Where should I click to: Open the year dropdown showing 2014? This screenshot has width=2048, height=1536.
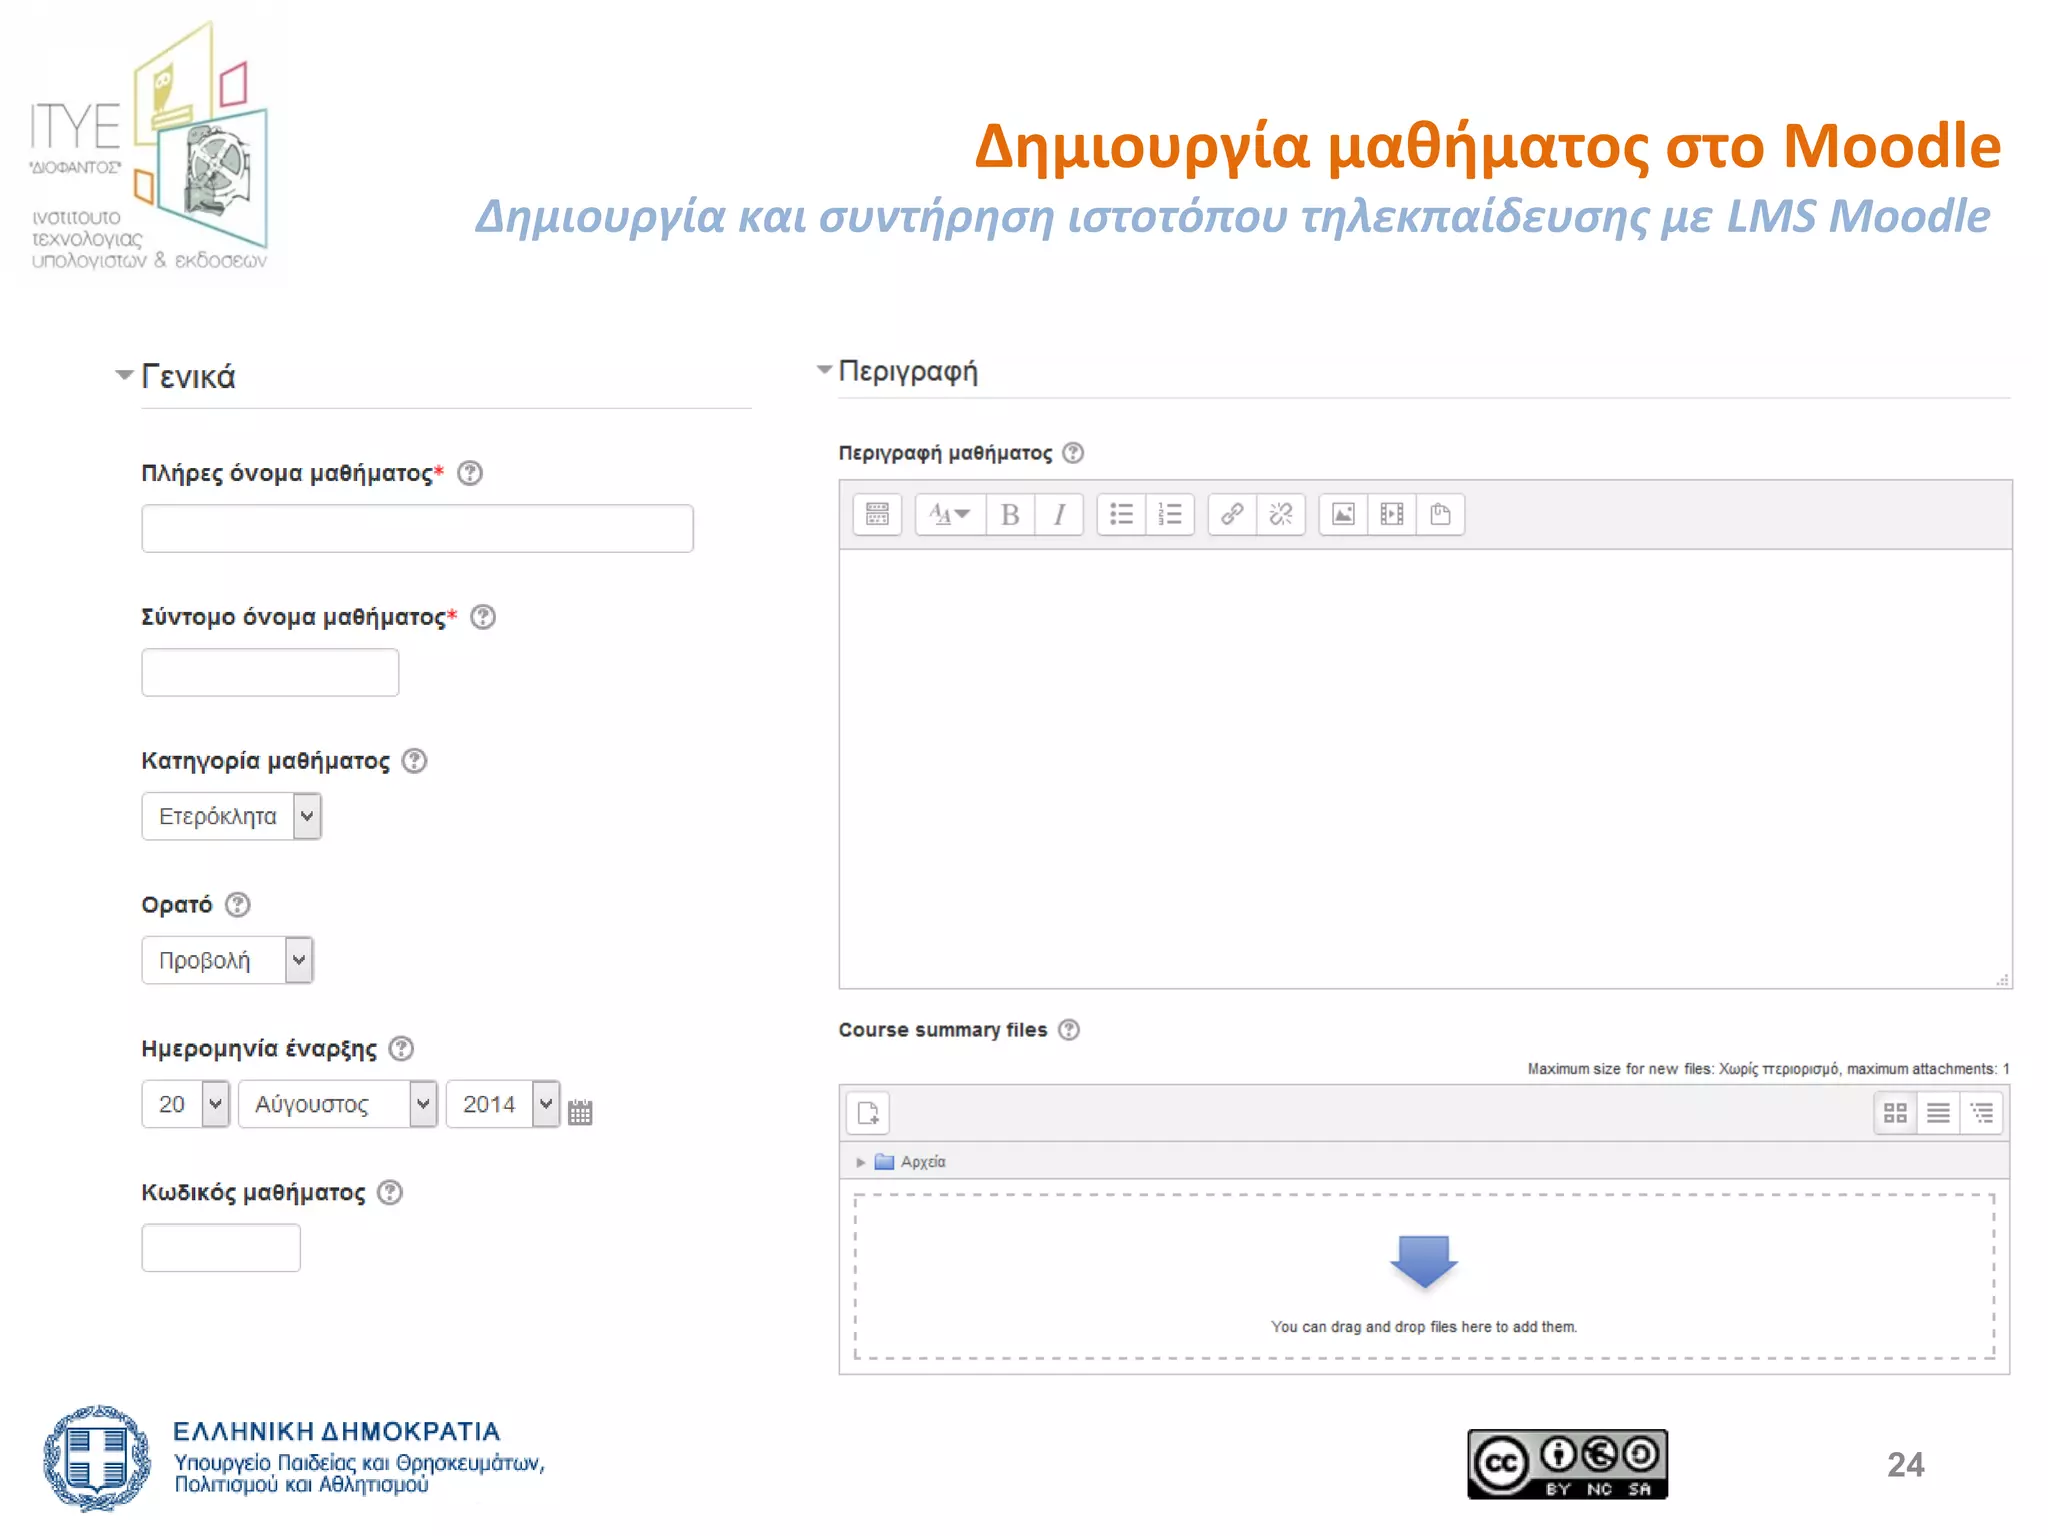pos(502,1104)
